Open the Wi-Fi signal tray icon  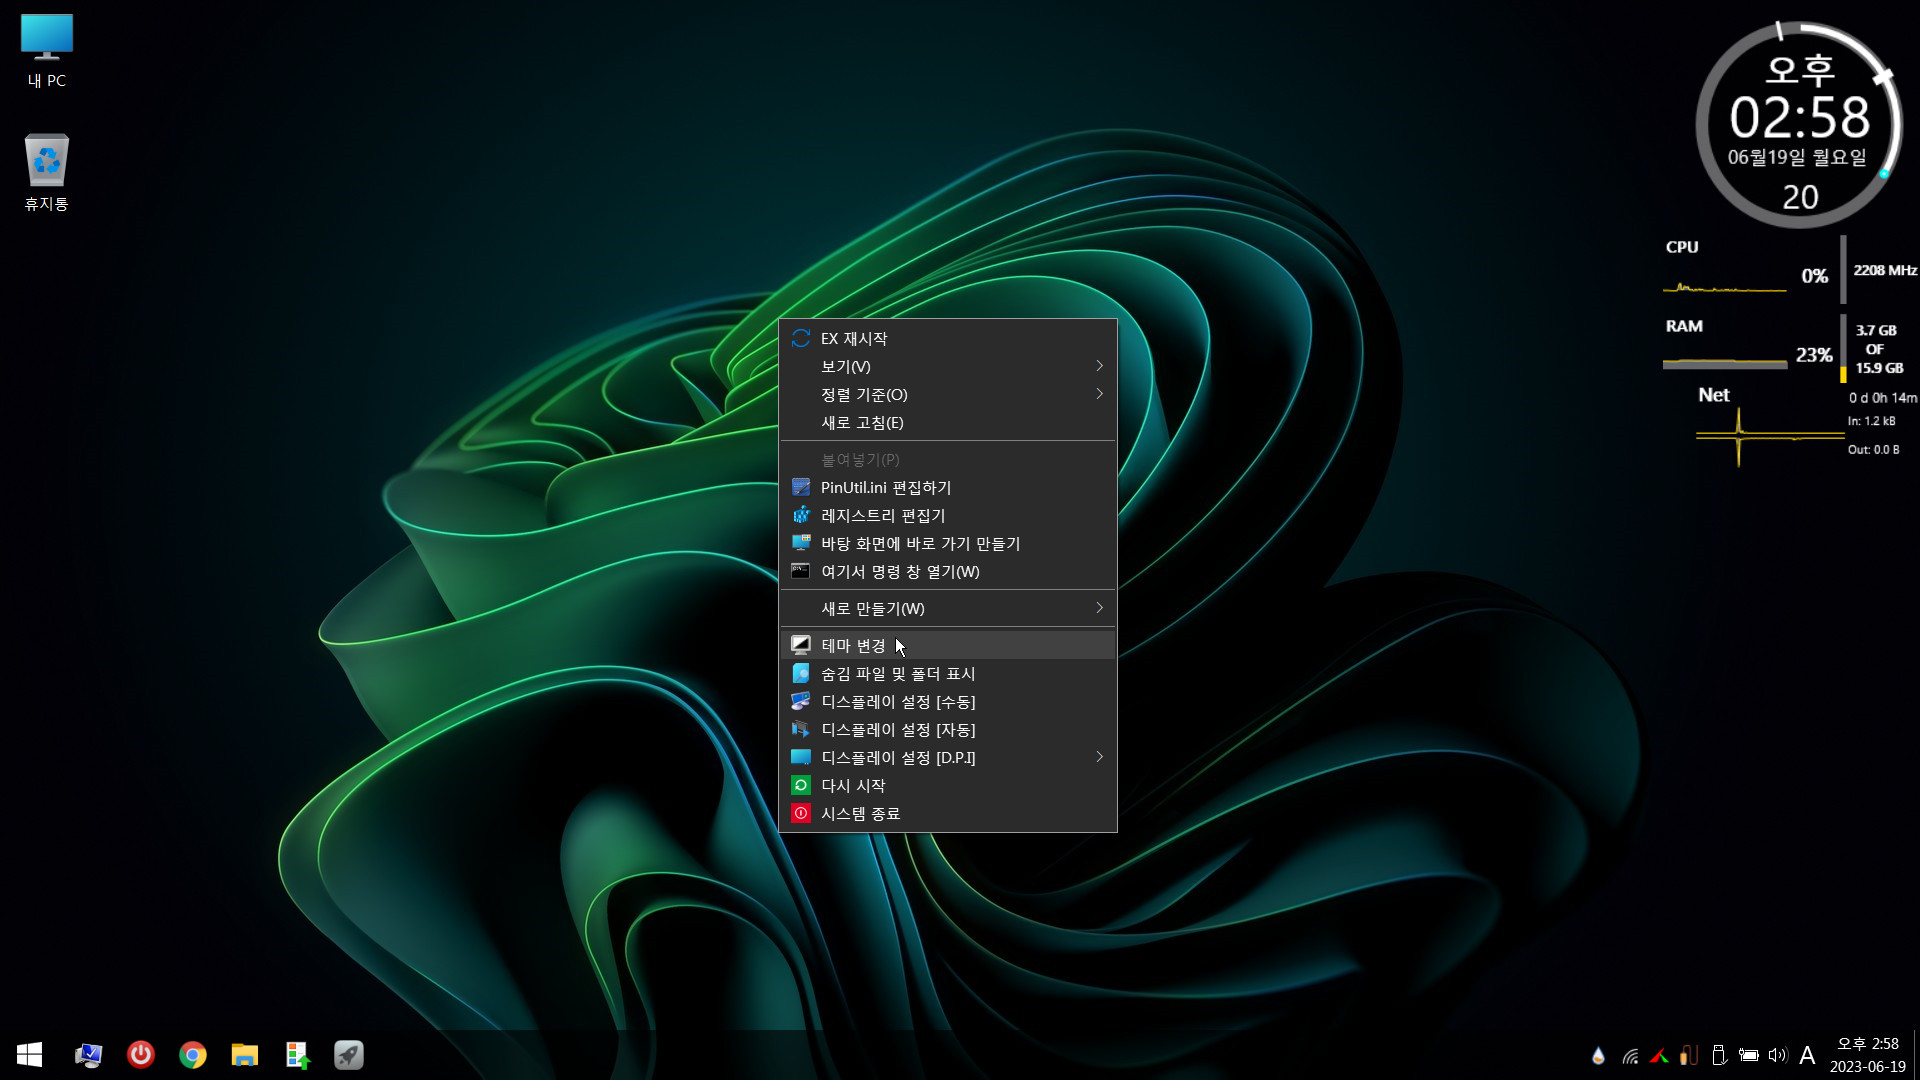pos(1629,1055)
